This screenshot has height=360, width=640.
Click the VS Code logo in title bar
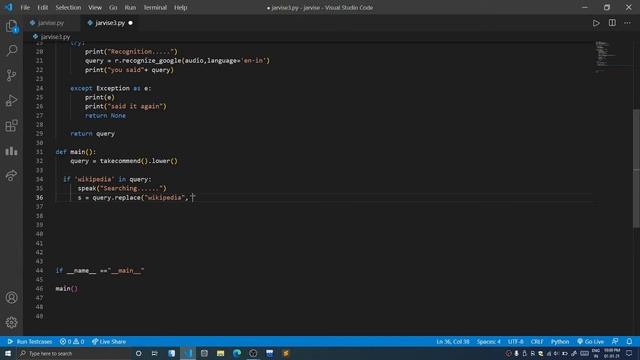coord(9,7)
